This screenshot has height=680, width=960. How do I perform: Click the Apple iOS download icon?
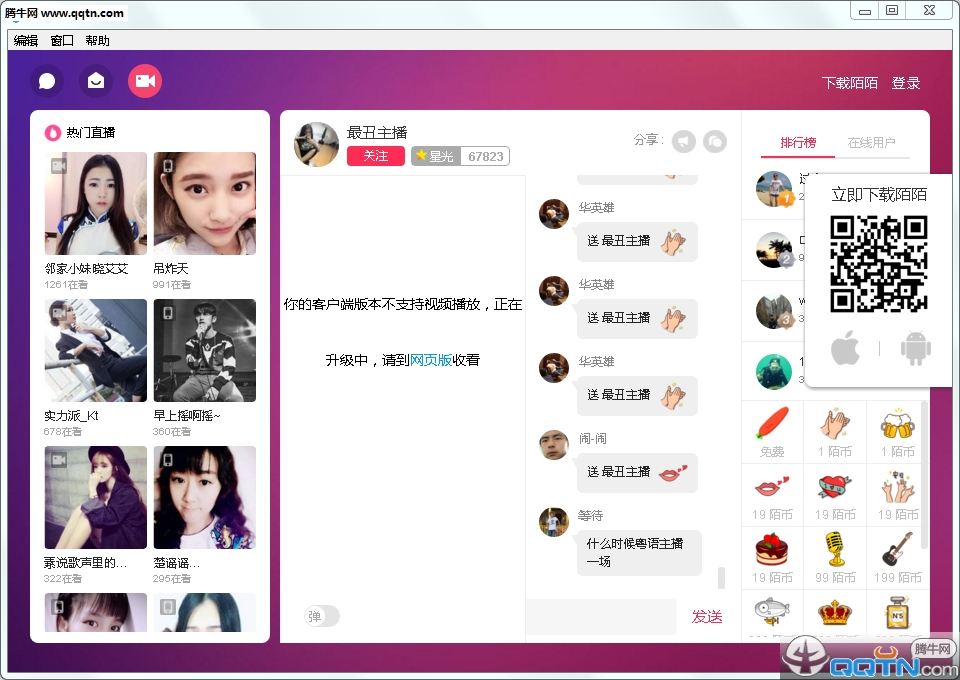[x=845, y=349]
